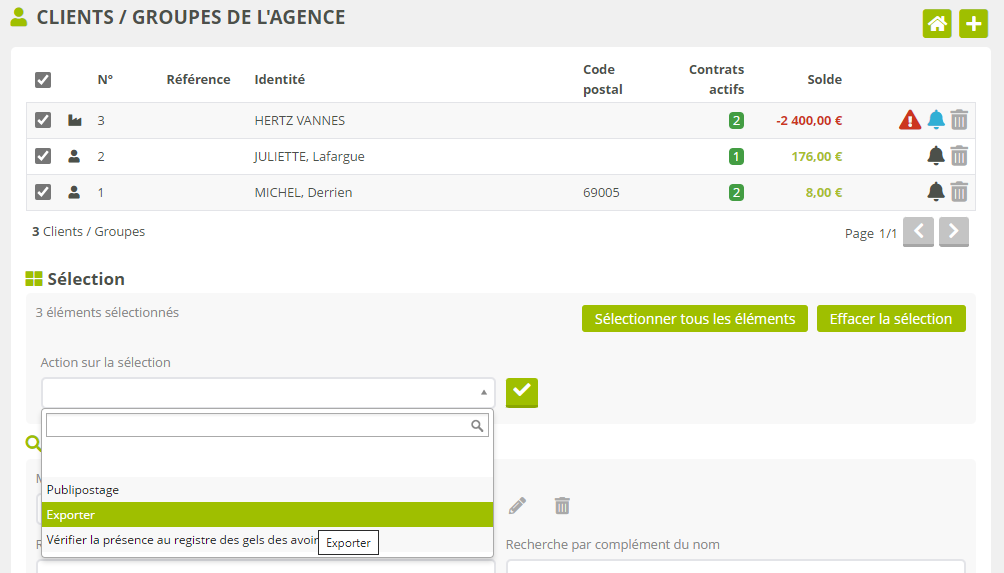Click the green plus add client button

click(973, 24)
